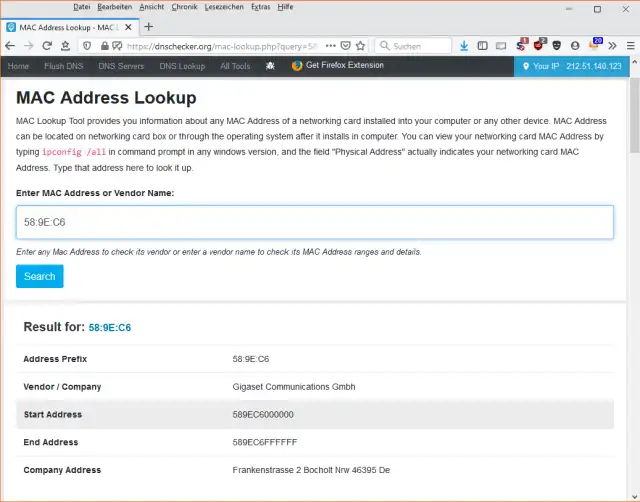The height and width of the screenshot is (502, 640).
Task: Expand the page actions three-dots menu
Action: point(331,46)
